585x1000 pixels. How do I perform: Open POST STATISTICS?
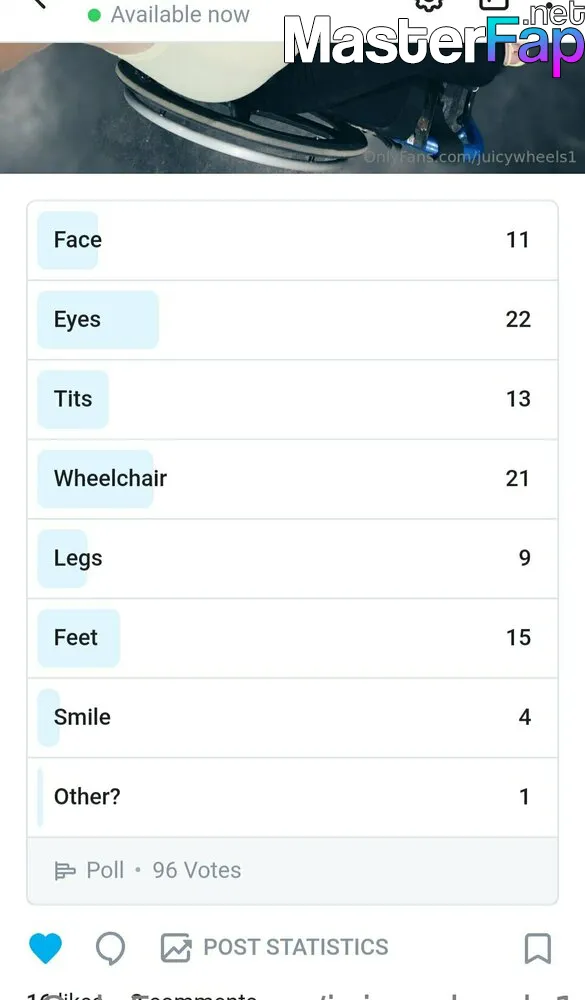(x=295, y=947)
